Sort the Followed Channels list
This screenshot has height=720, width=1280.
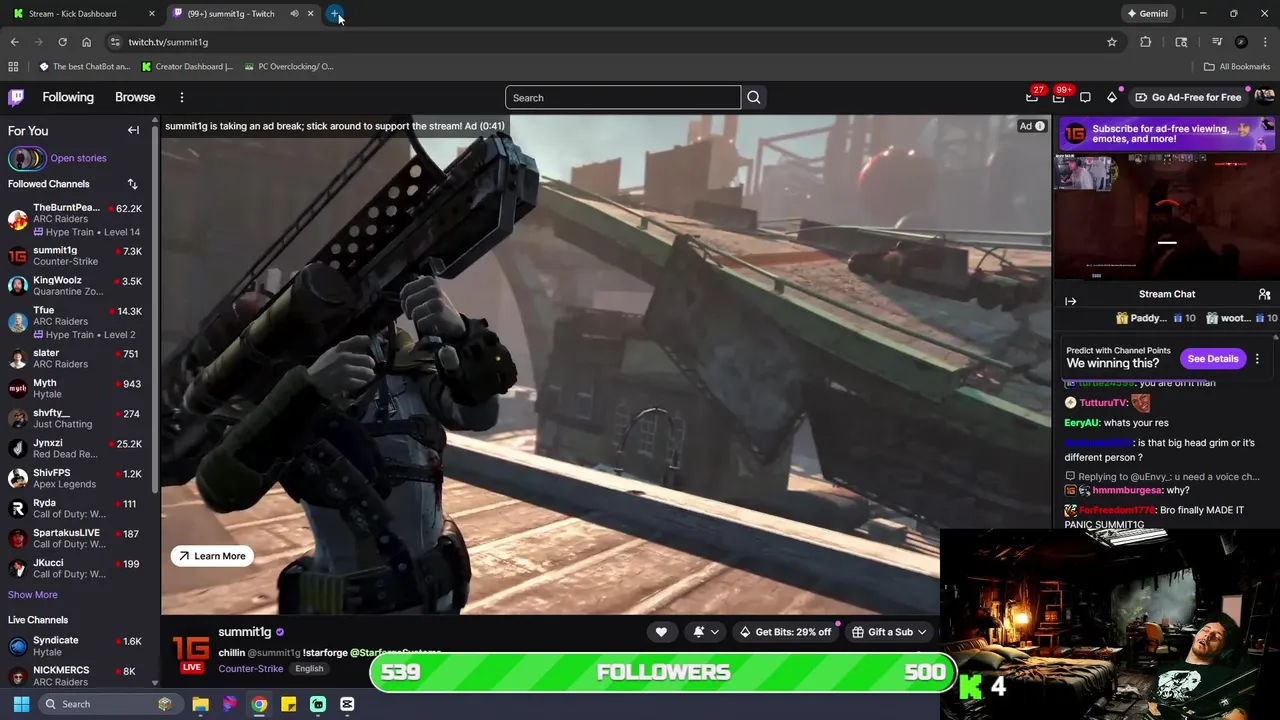point(132,184)
